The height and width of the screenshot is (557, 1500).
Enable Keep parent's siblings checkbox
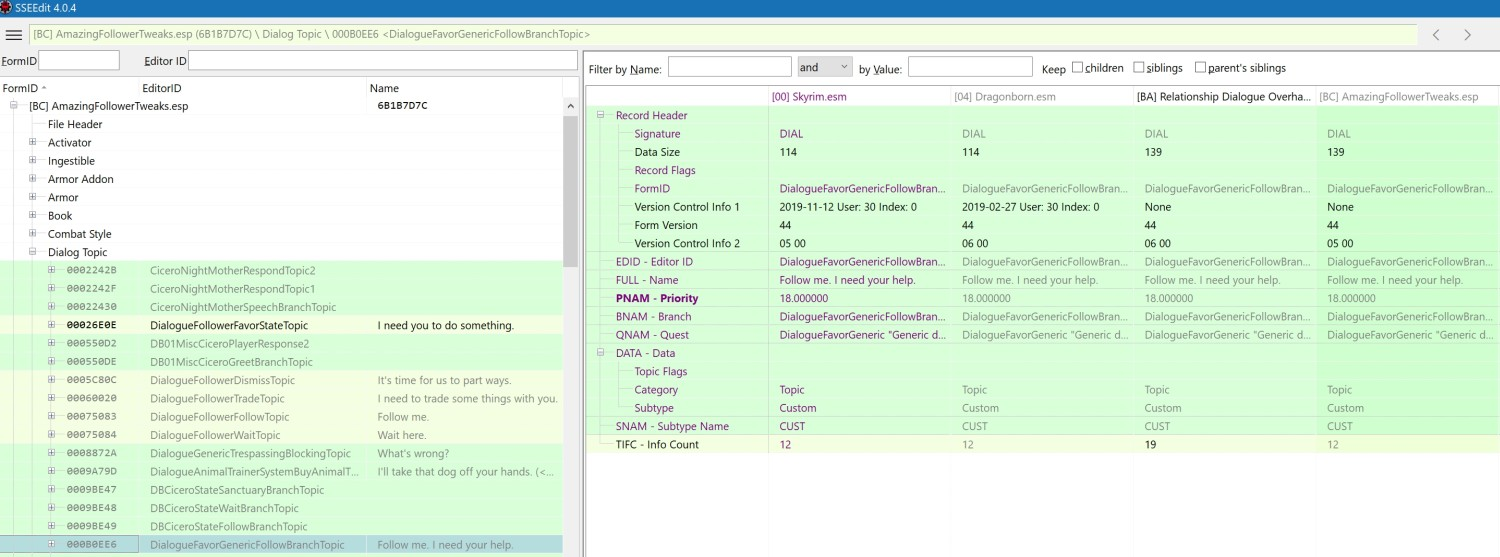(1201, 68)
